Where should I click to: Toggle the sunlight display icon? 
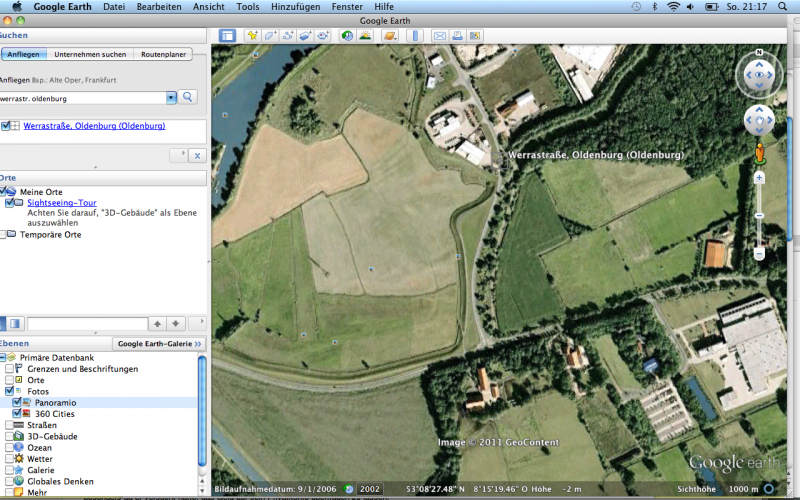tap(366, 36)
